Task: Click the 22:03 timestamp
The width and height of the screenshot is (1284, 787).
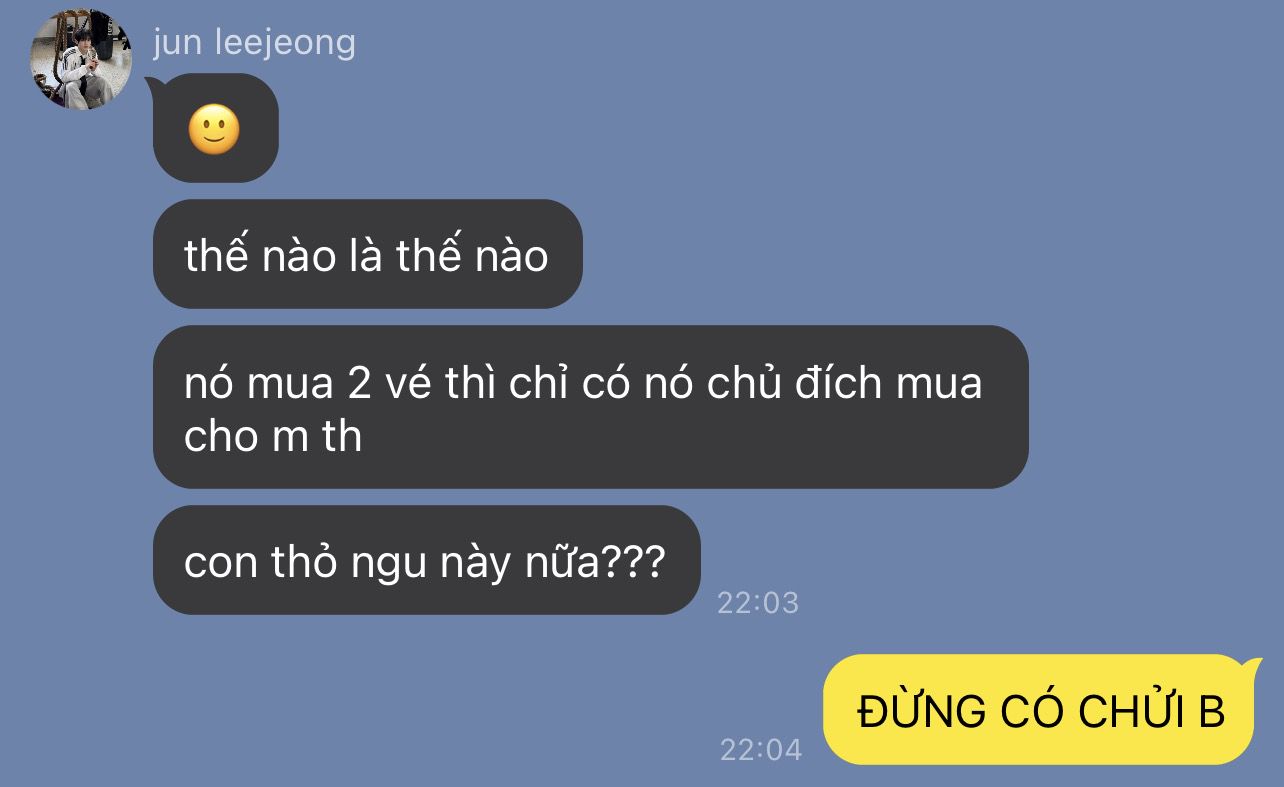Action: point(758,603)
